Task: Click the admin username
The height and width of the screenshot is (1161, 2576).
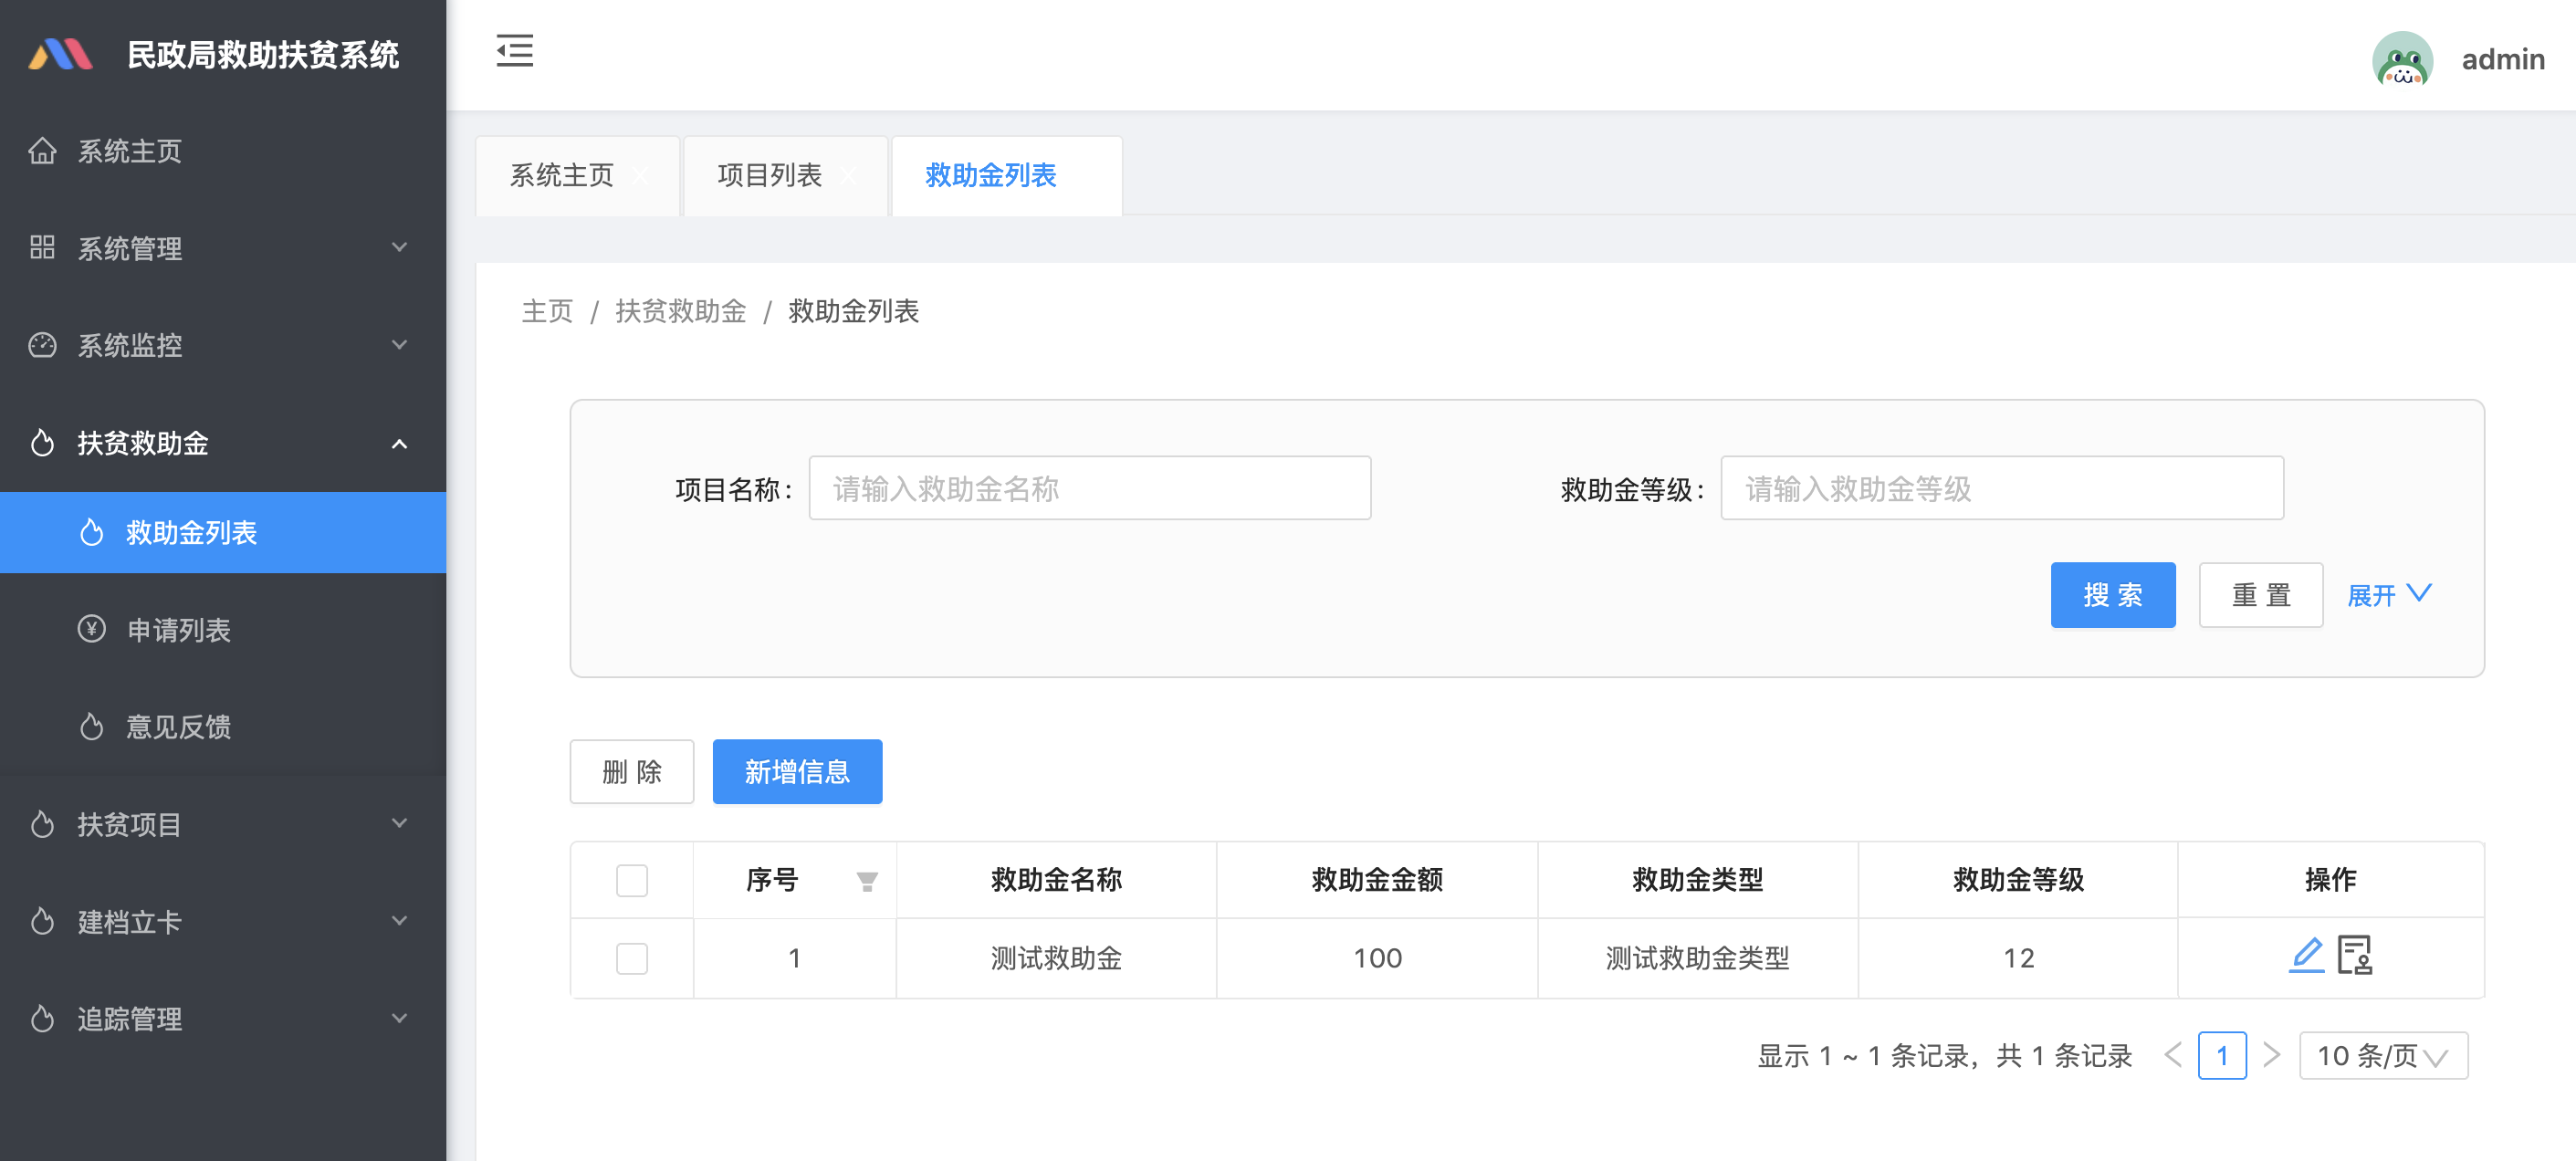Action: tap(2503, 59)
